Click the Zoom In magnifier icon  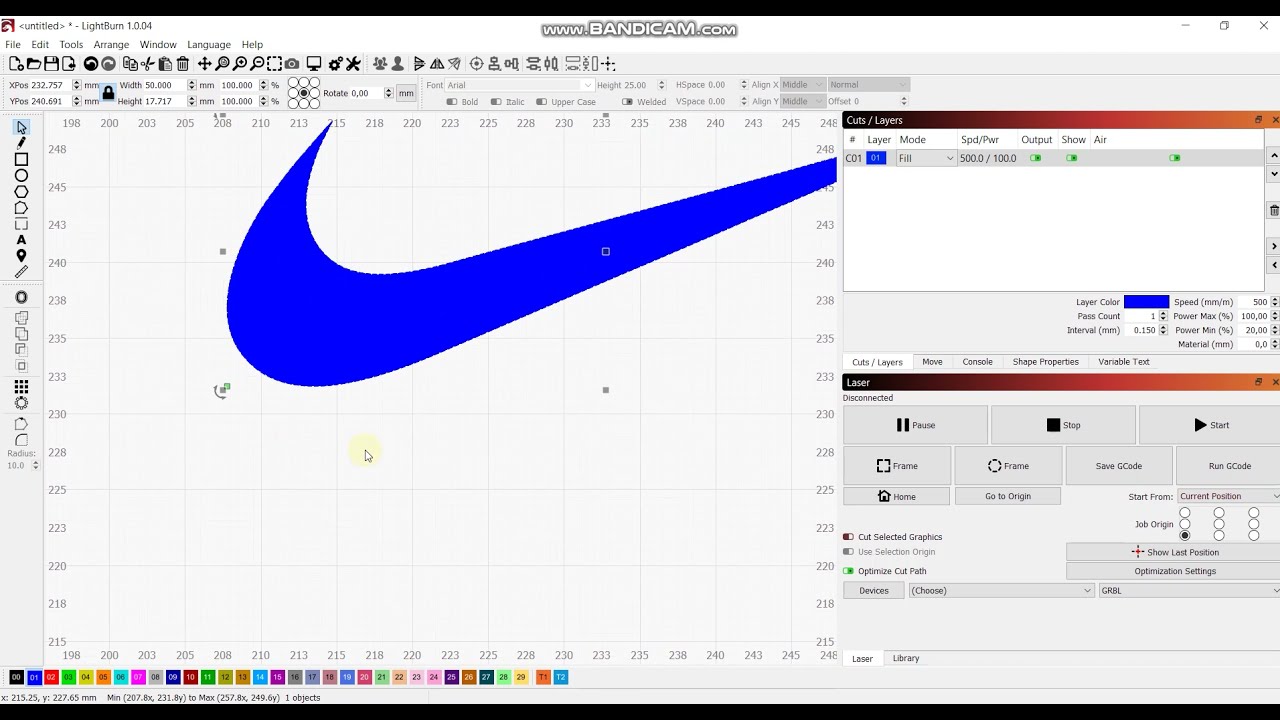pyautogui.click(x=240, y=64)
